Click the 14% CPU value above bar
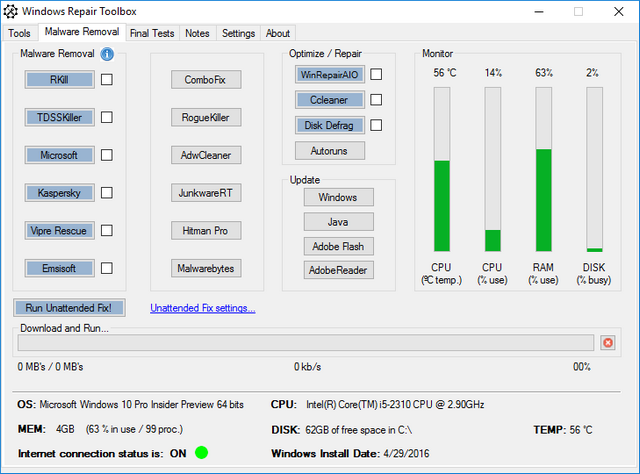Image resolution: width=640 pixels, height=474 pixels. point(493,73)
